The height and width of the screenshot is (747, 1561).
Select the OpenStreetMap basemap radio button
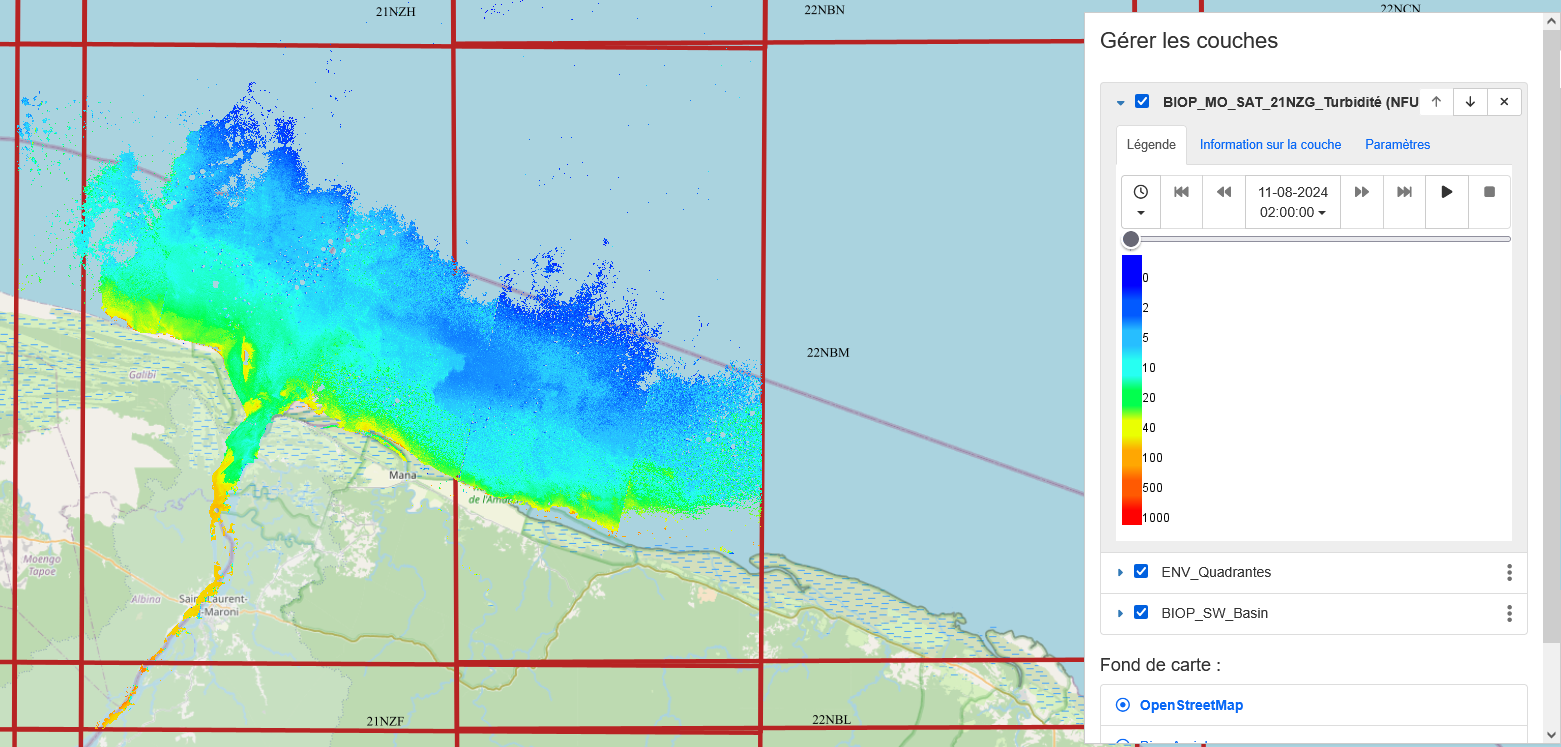pyautogui.click(x=1122, y=705)
